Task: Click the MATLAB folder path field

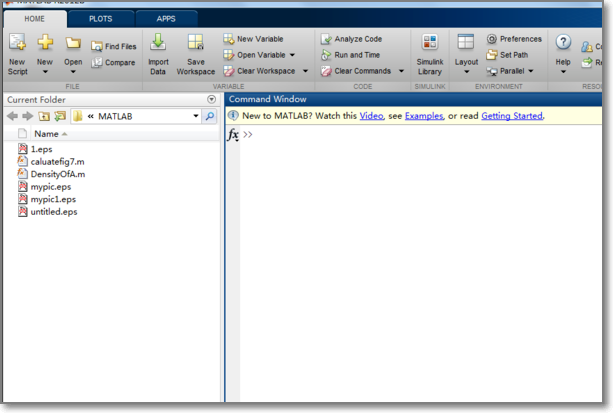Action: pos(137,116)
